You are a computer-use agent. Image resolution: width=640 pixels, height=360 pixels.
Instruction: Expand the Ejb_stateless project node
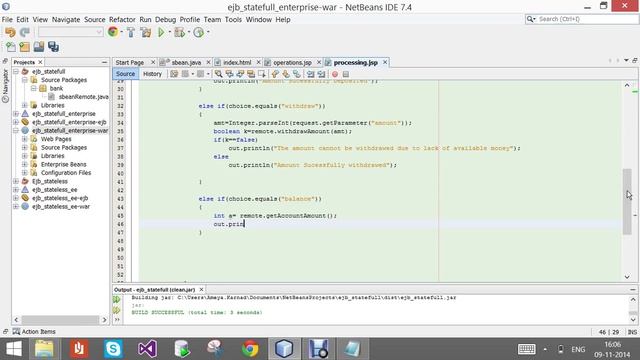tap(16, 181)
